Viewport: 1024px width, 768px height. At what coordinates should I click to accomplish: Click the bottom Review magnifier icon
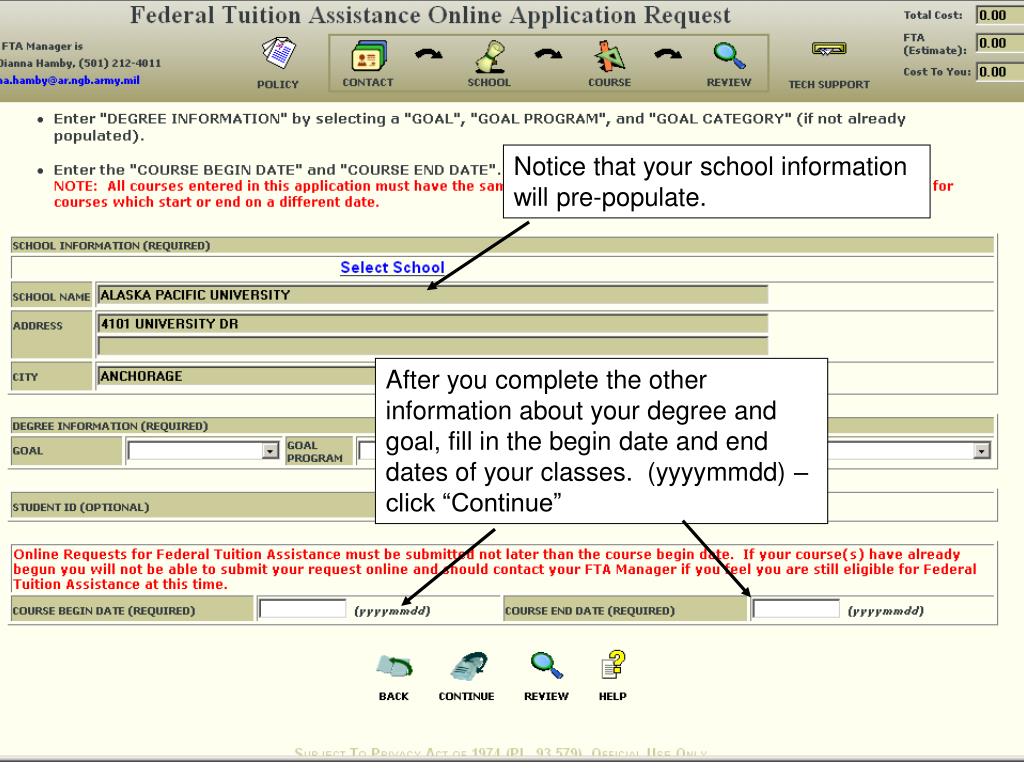(546, 665)
